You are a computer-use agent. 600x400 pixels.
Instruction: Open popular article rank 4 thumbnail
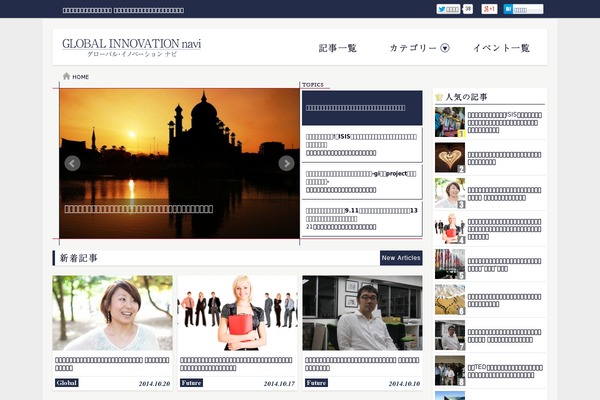[x=450, y=229]
